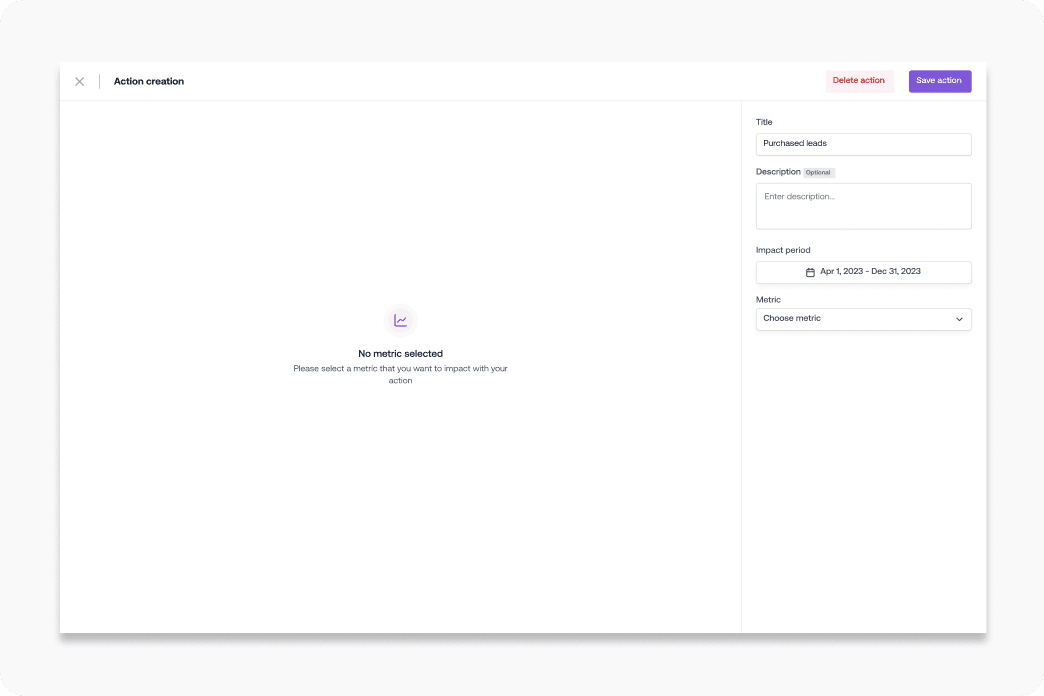Close the Action creation dialog

(79, 81)
